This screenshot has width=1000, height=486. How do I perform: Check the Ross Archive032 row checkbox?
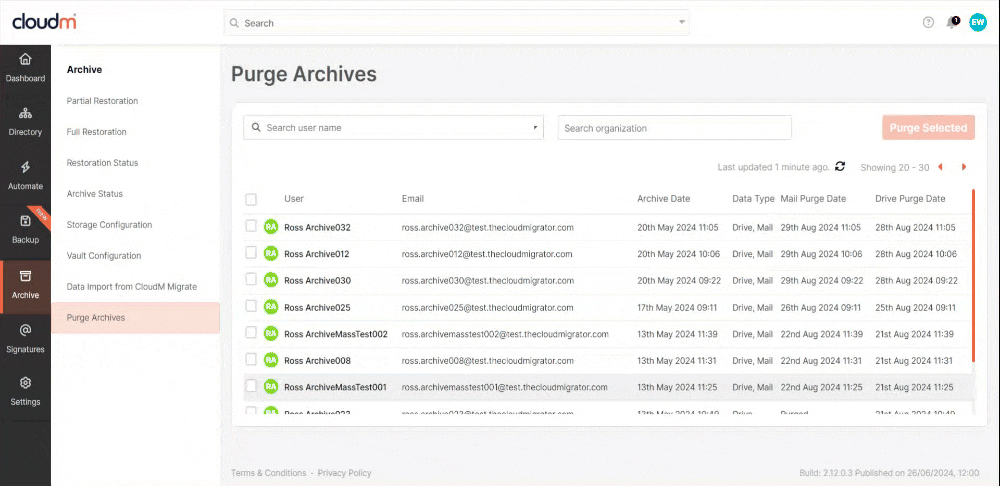(251, 226)
